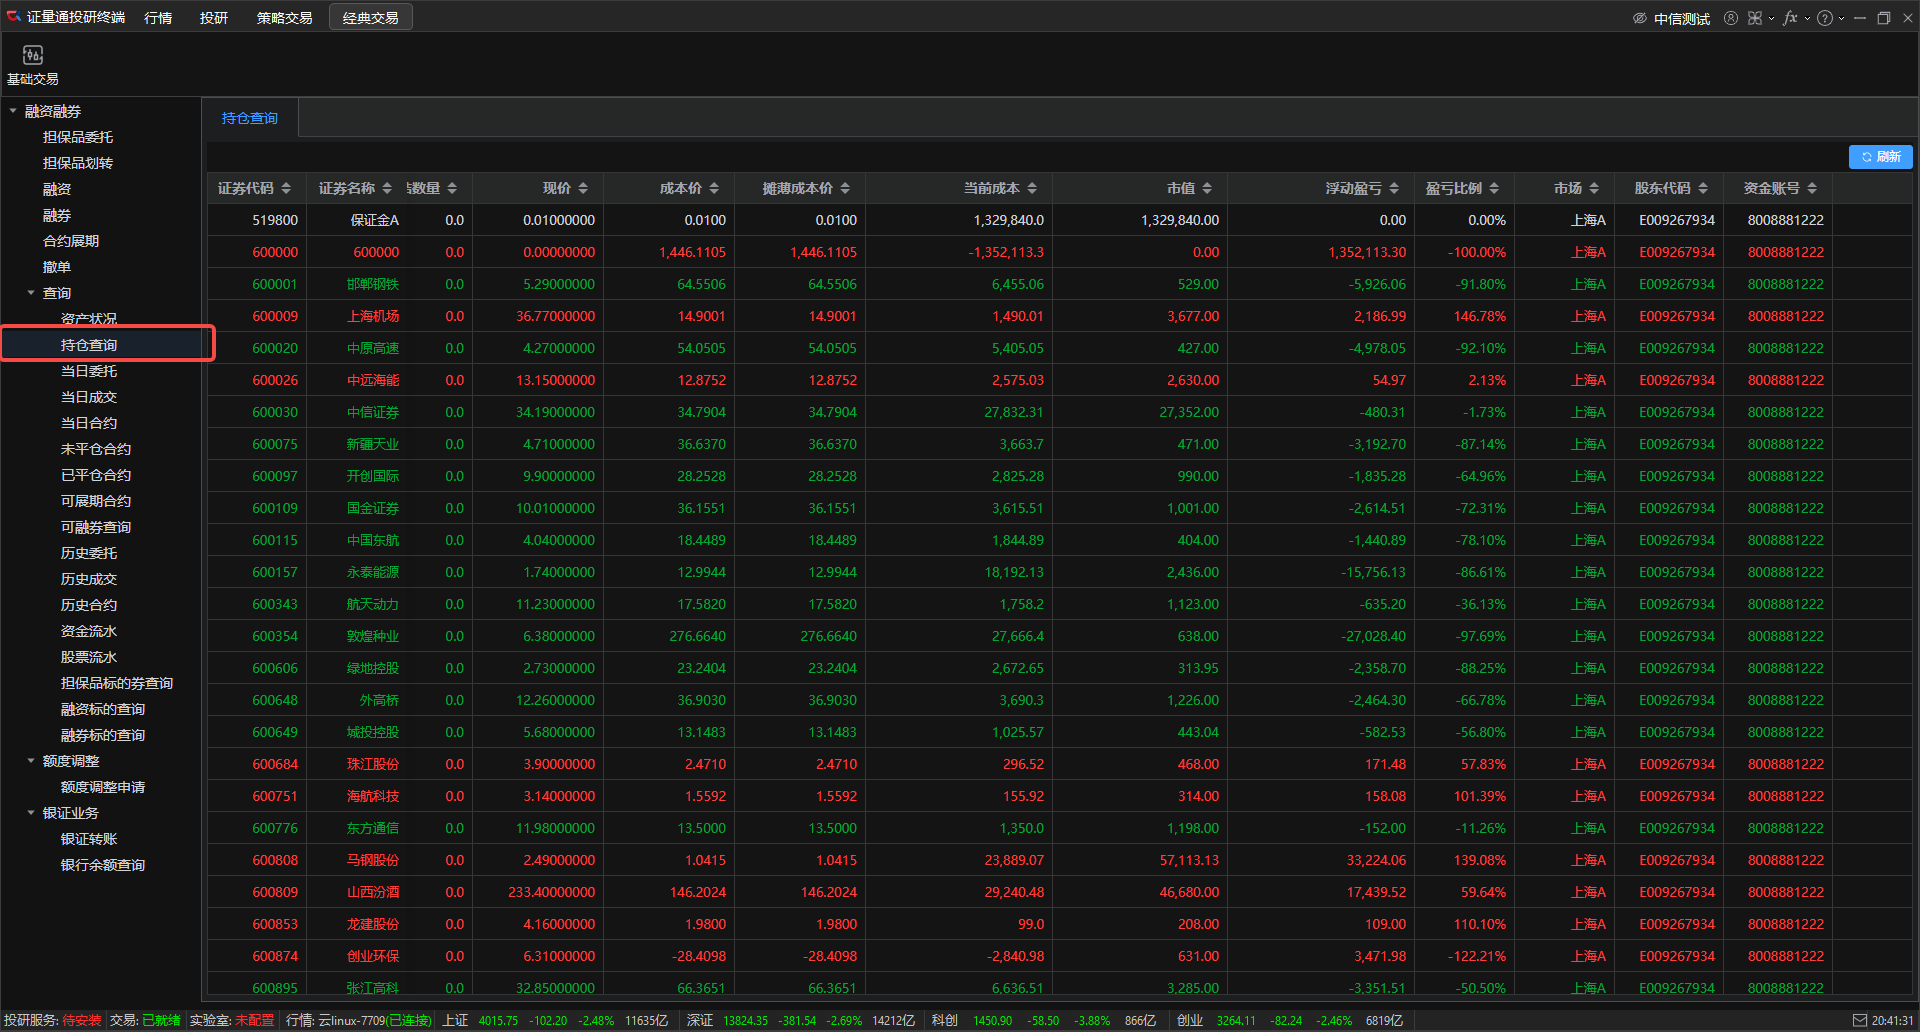Click the blue 刷新 refresh button

tap(1880, 157)
